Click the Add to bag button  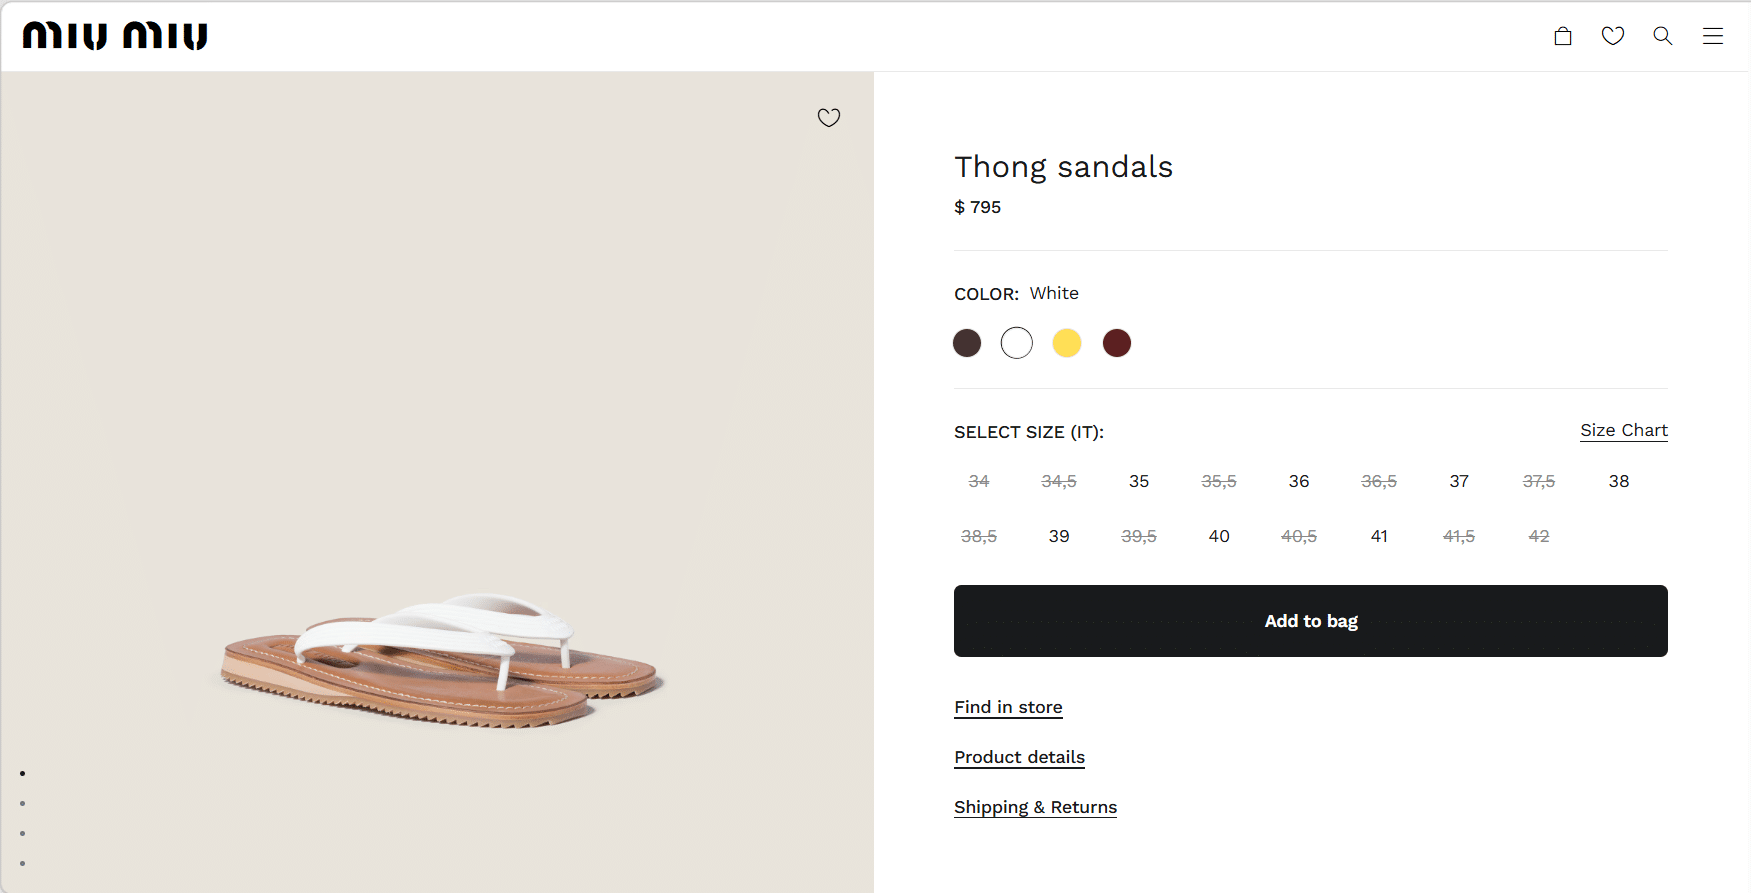coord(1310,621)
